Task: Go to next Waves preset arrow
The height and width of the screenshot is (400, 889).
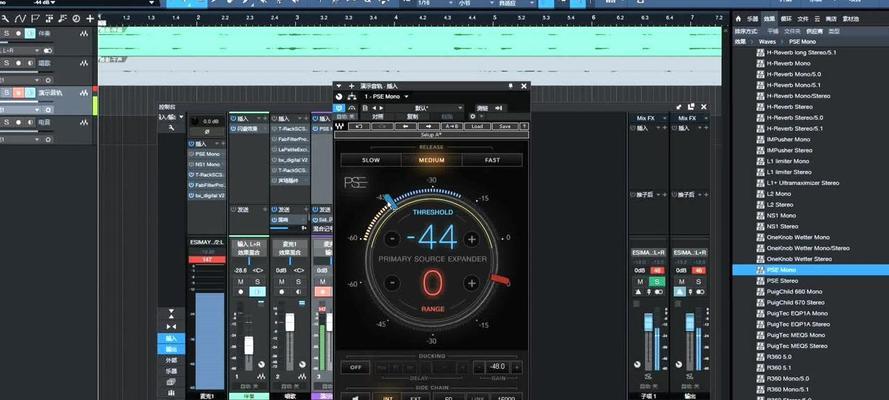Action: click(428, 126)
